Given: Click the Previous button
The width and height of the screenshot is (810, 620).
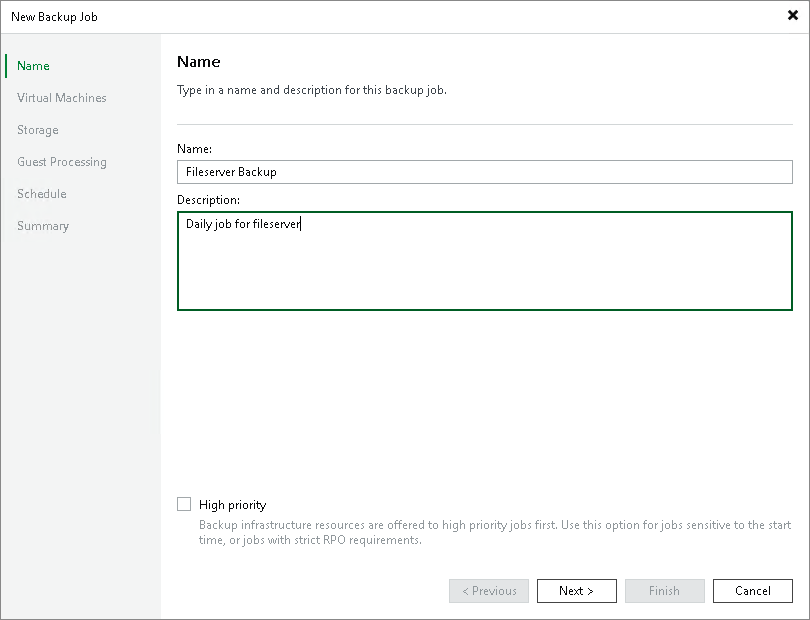Looking at the screenshot, I should pos(488,590).
